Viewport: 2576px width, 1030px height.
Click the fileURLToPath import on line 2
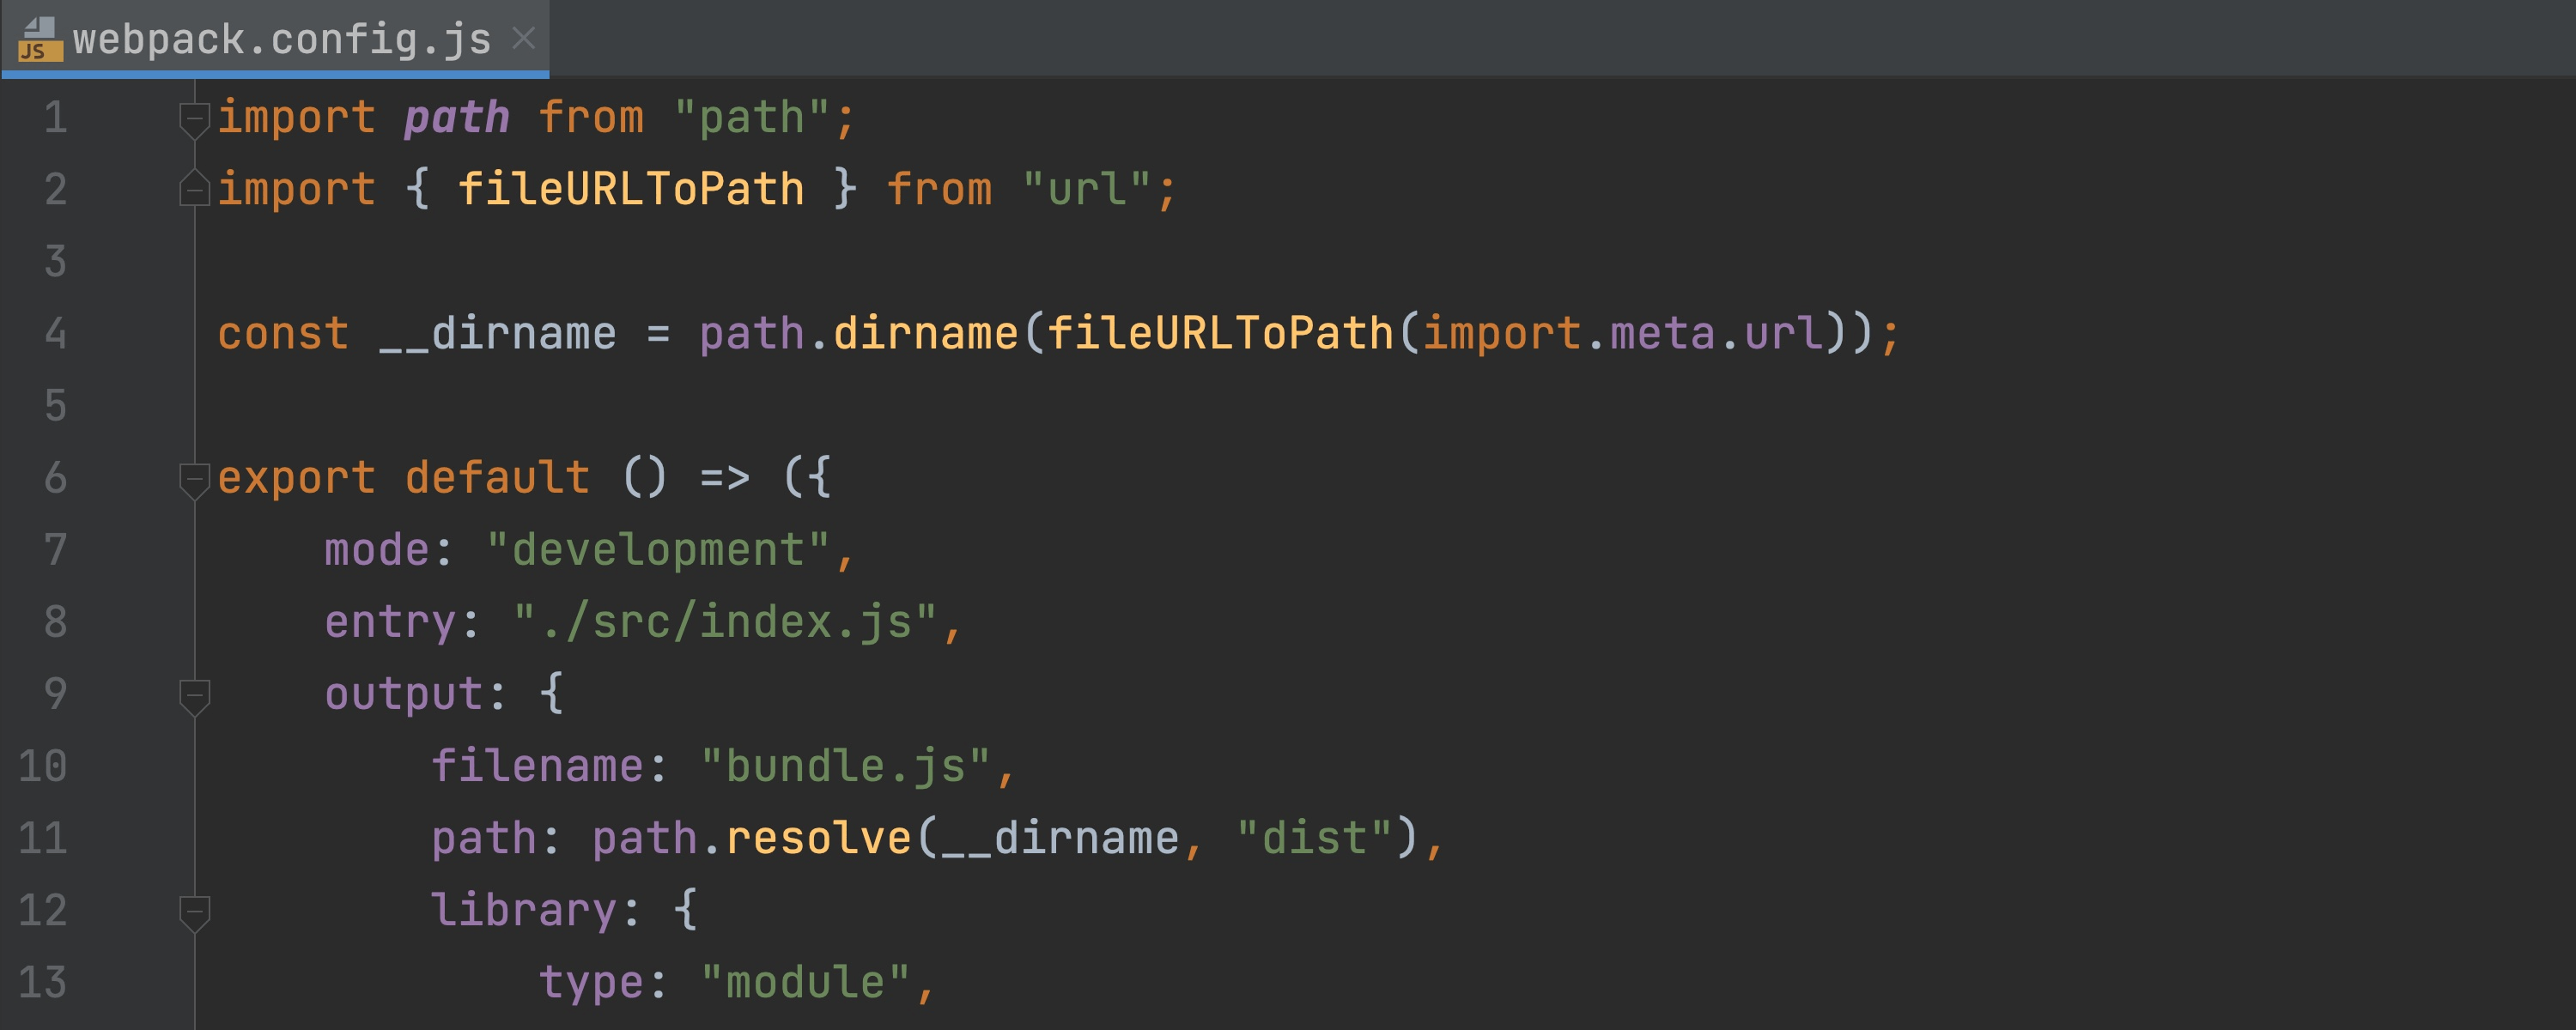tap(630, 189)
